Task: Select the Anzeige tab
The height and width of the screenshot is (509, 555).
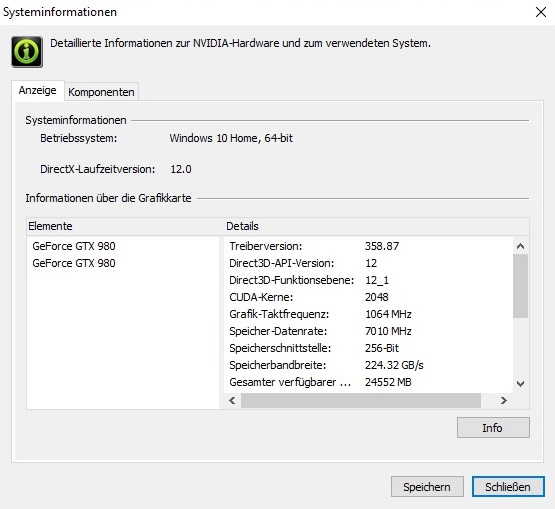Action: [38, 90]
